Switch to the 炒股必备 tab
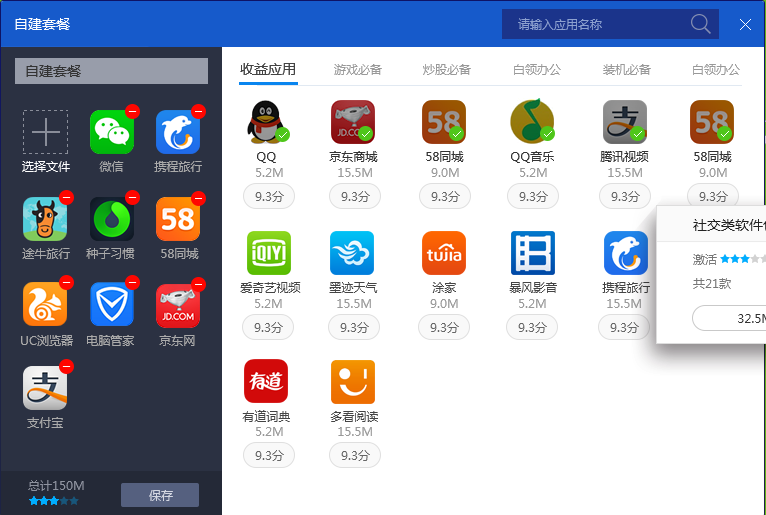 tap(447, 69)
